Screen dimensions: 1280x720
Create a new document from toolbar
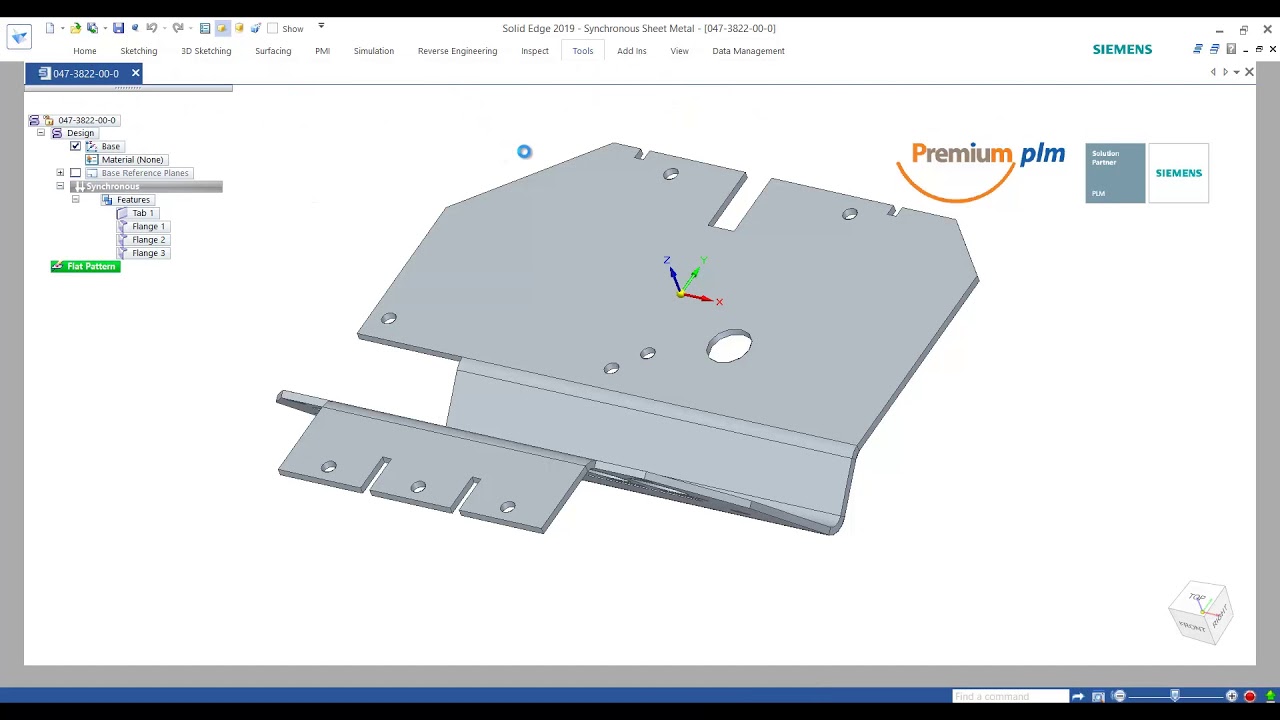pyautogui.click(x=49, y=28)
